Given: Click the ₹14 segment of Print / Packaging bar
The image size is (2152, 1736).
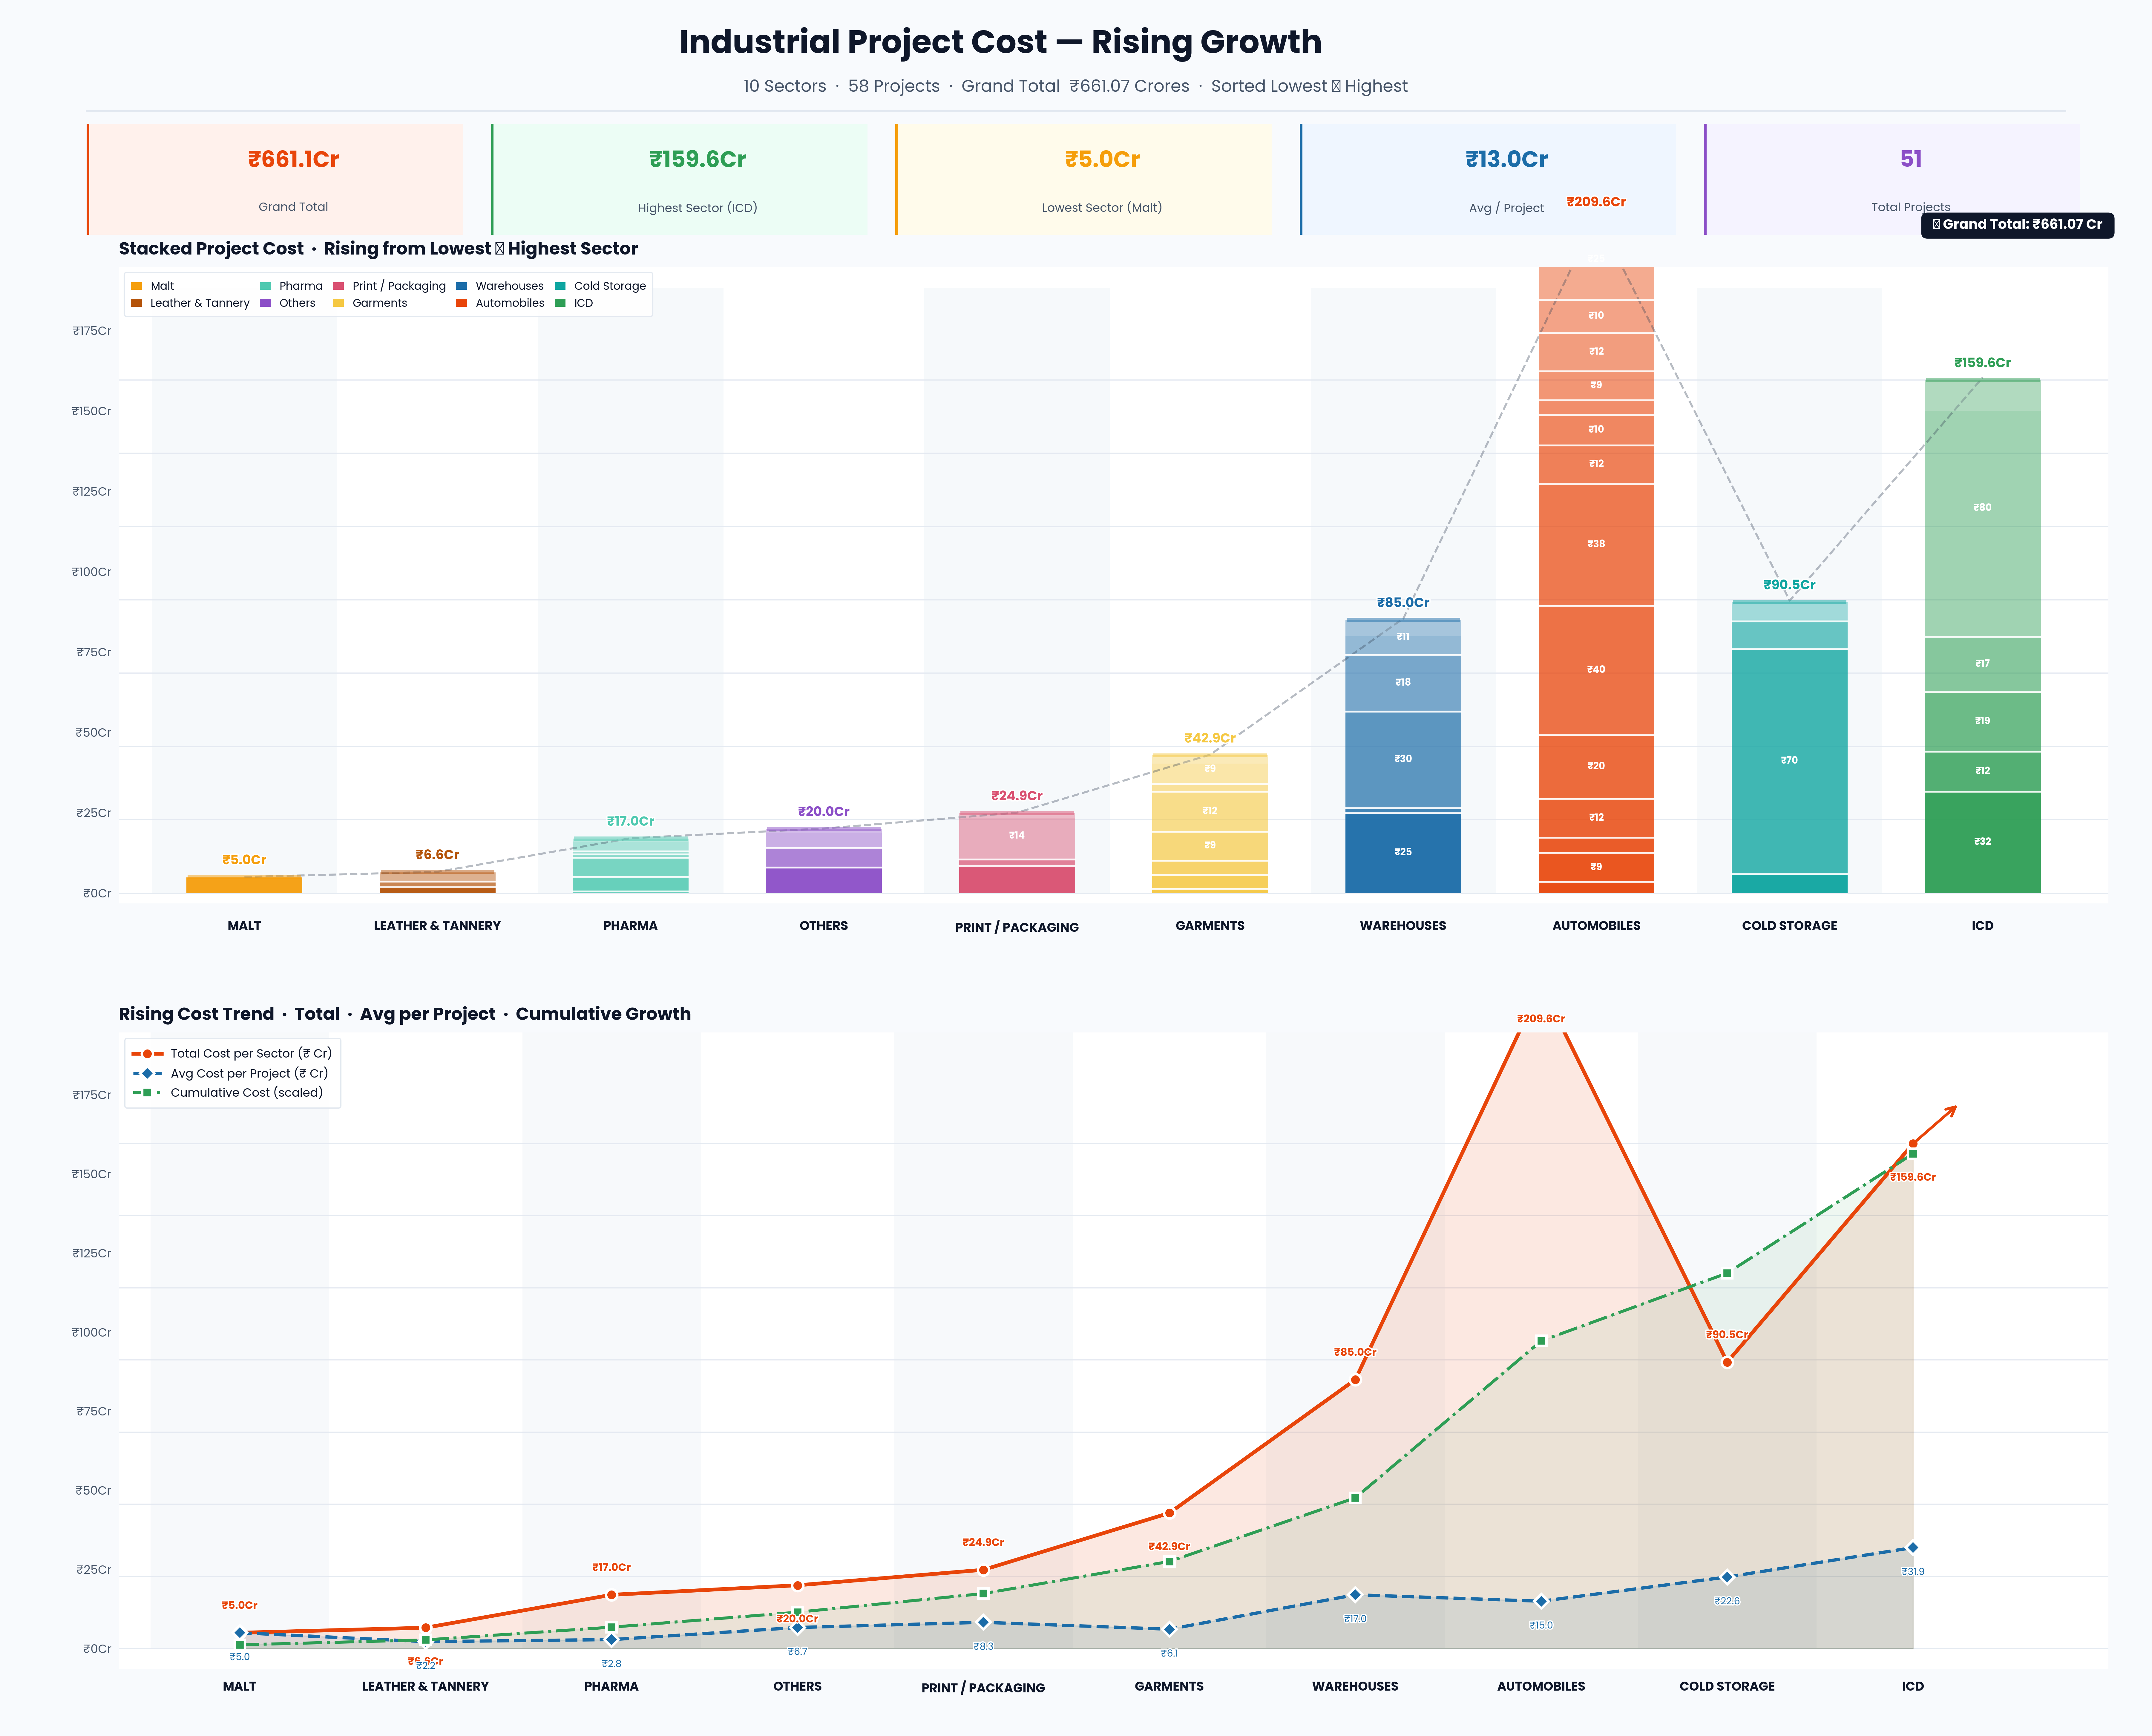Looking at the screenshot, I should [x=1017, y=836].
